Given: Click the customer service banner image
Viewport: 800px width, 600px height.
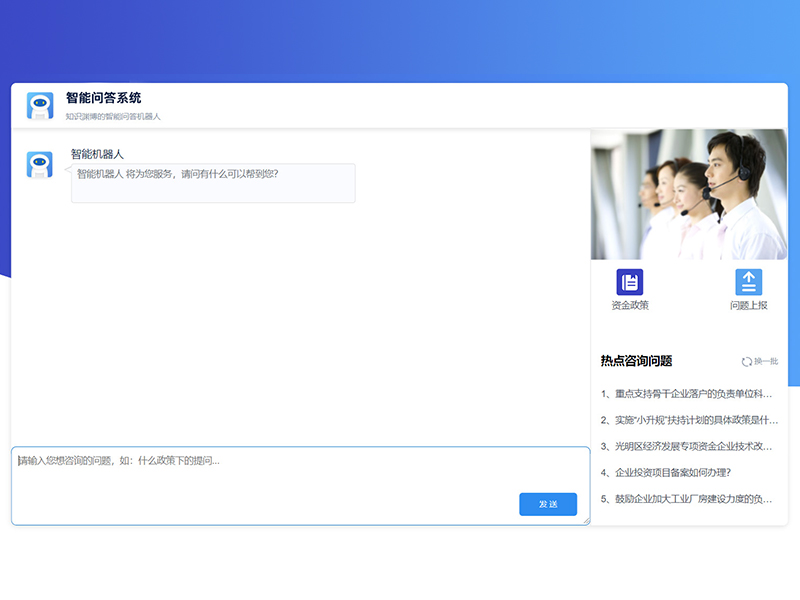Looking at the screenshot, I should (689, 194).
